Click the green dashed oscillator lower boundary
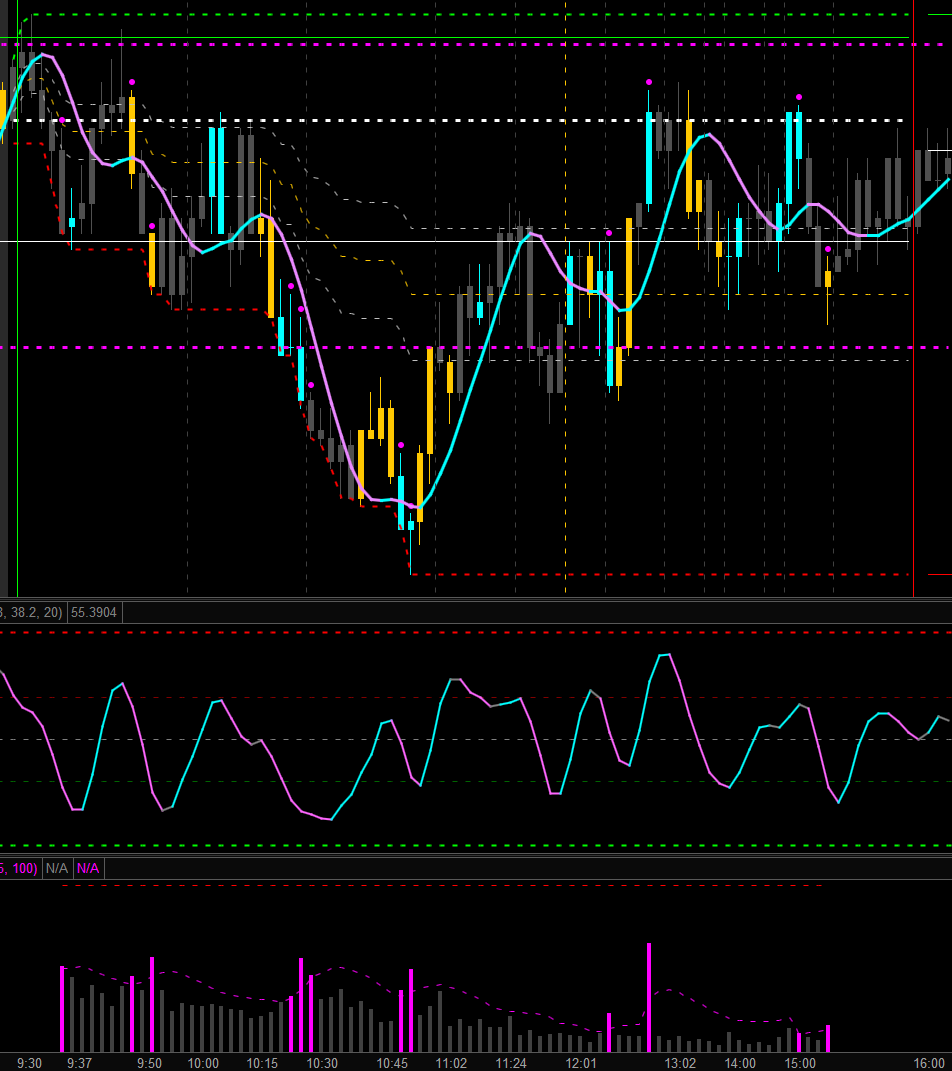Viewport: 952px width, 1071px height. click(x=500, y=845)
